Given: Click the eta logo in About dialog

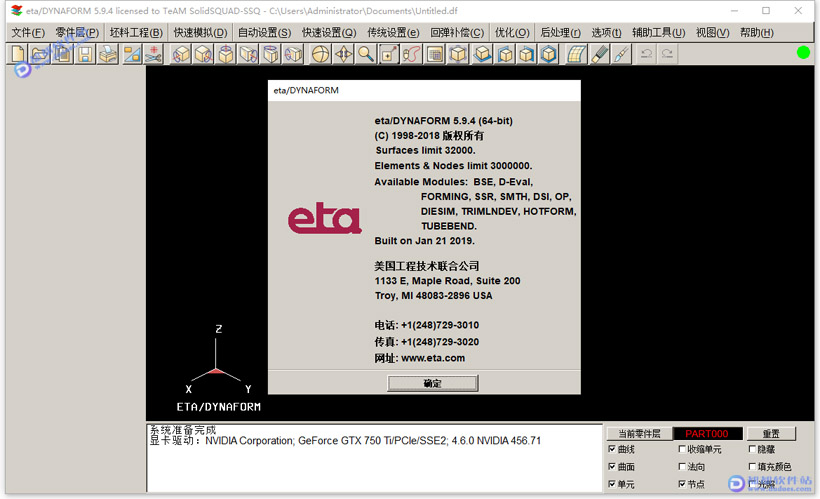Looking at the screenshot, I should tap(324, 219).
